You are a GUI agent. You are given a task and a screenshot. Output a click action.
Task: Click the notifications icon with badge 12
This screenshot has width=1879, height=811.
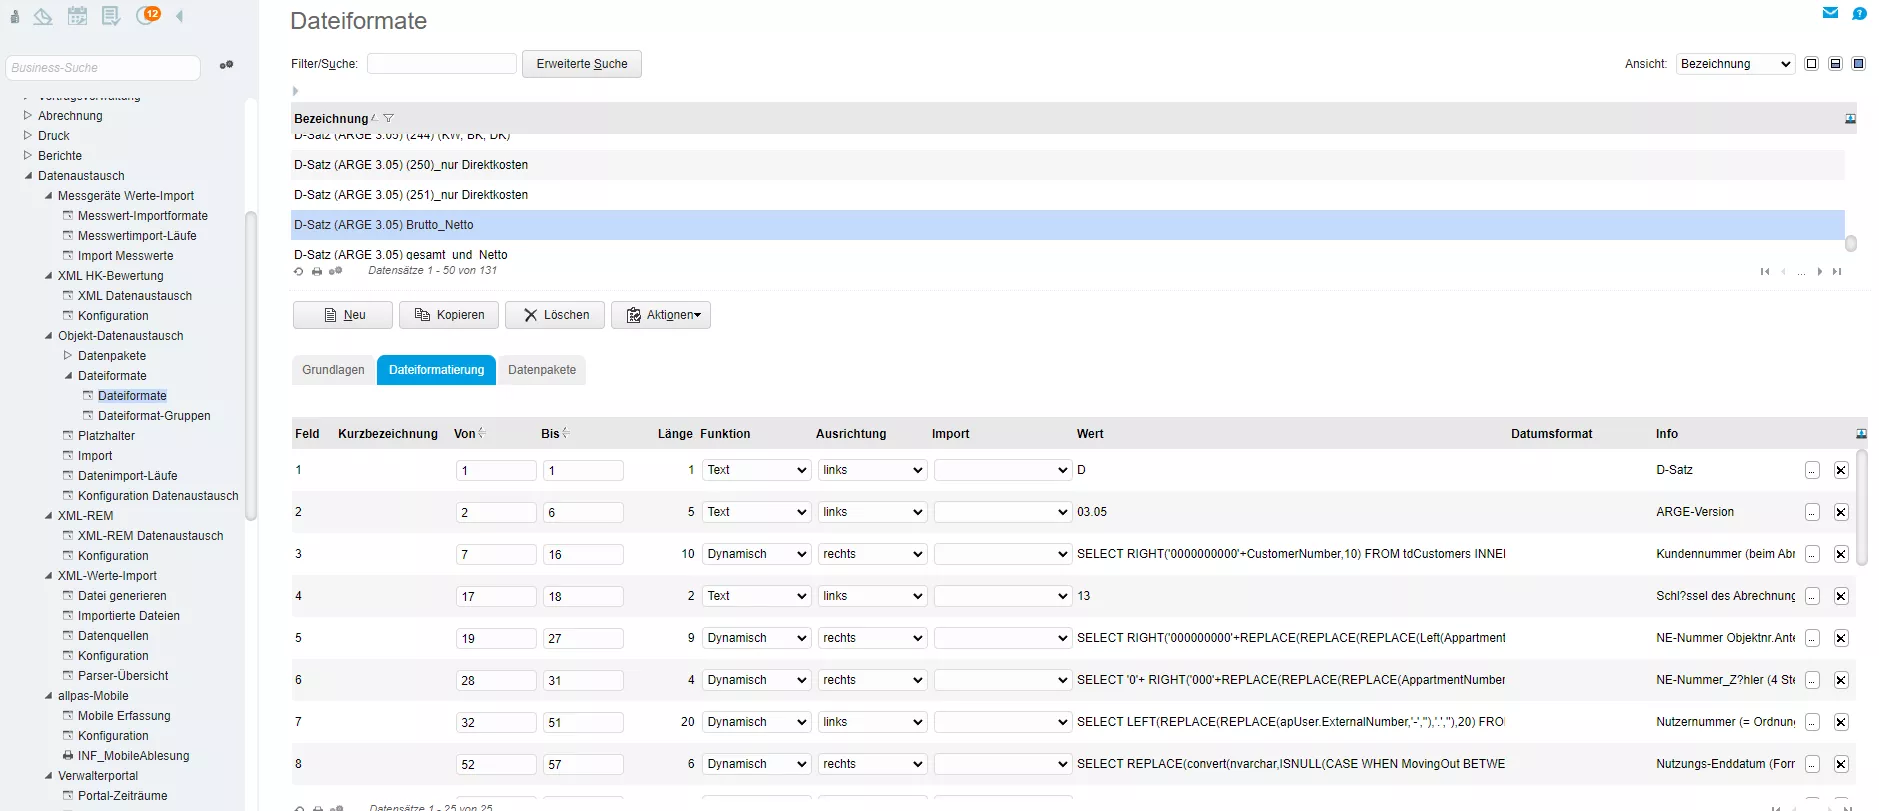148,15
